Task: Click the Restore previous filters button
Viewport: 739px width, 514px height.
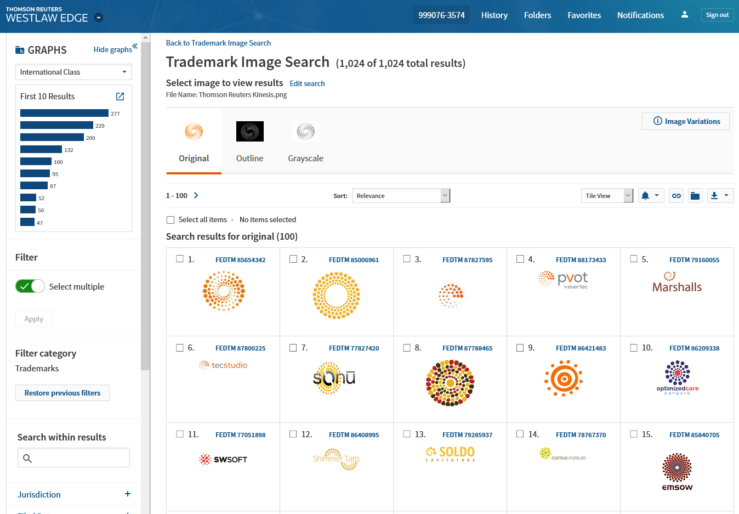Action: 62,393
